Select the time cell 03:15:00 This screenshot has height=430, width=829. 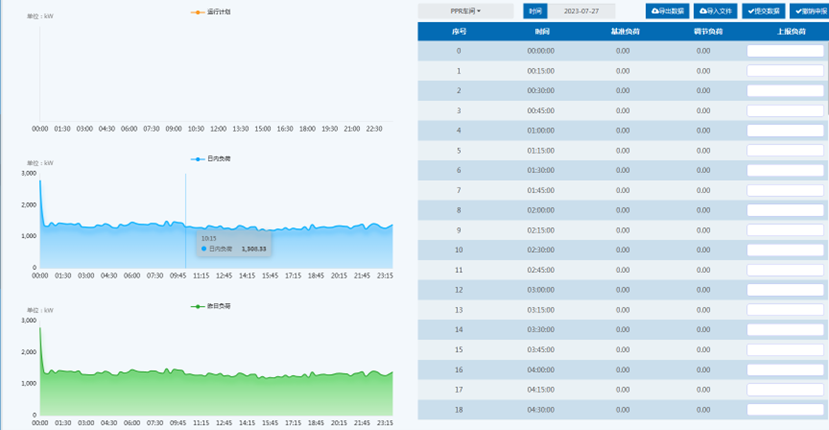coord(541,310)
